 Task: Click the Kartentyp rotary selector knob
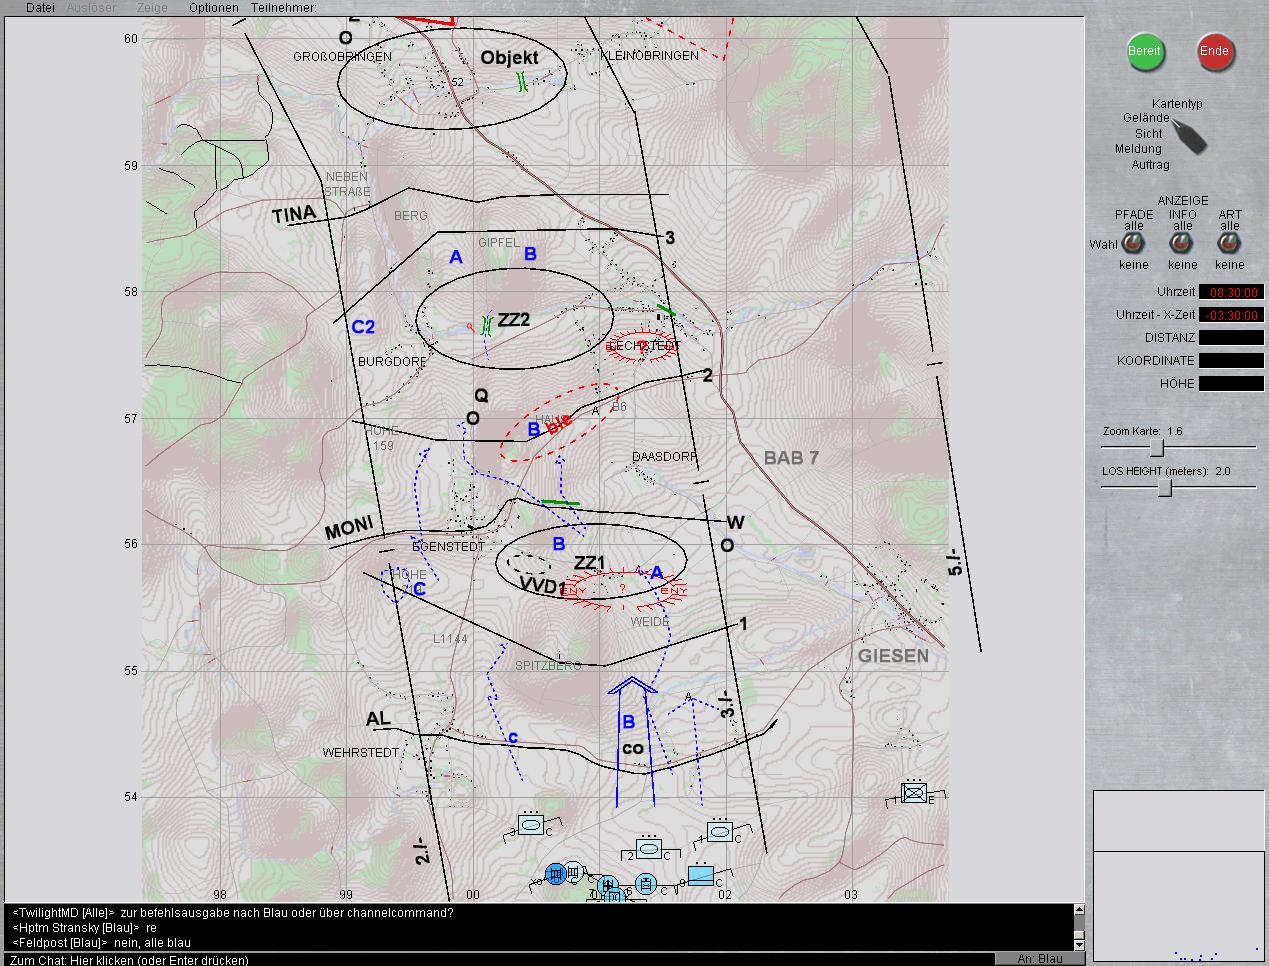click(1189, 135)
